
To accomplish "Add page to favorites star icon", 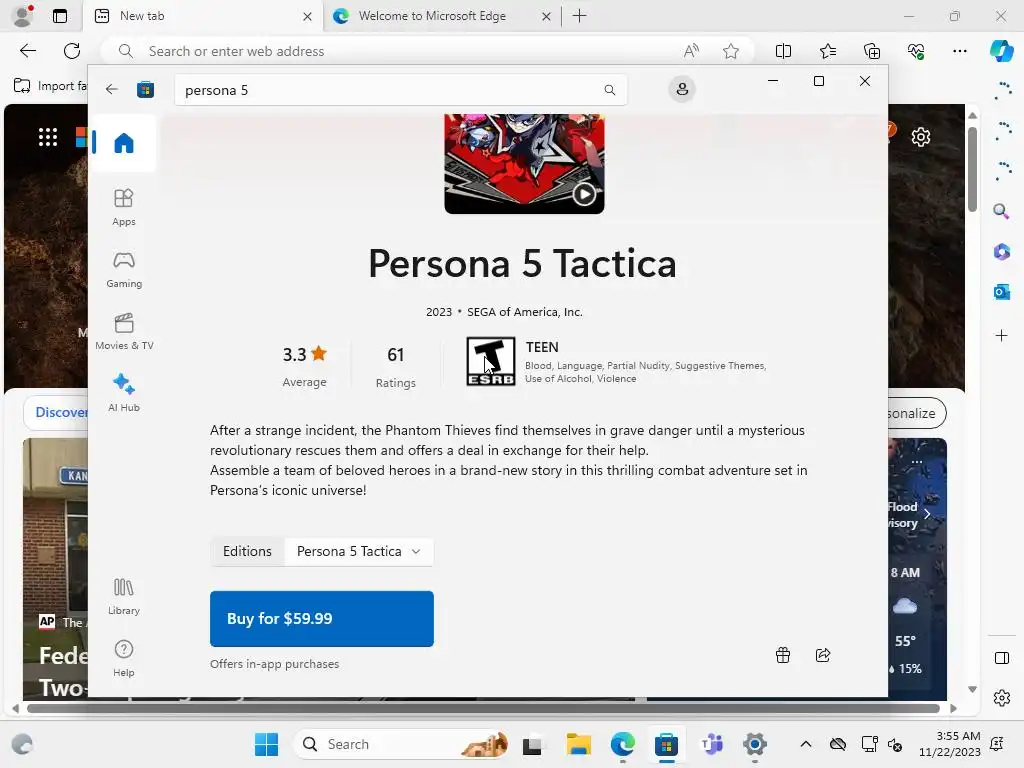I will point(731,51).
